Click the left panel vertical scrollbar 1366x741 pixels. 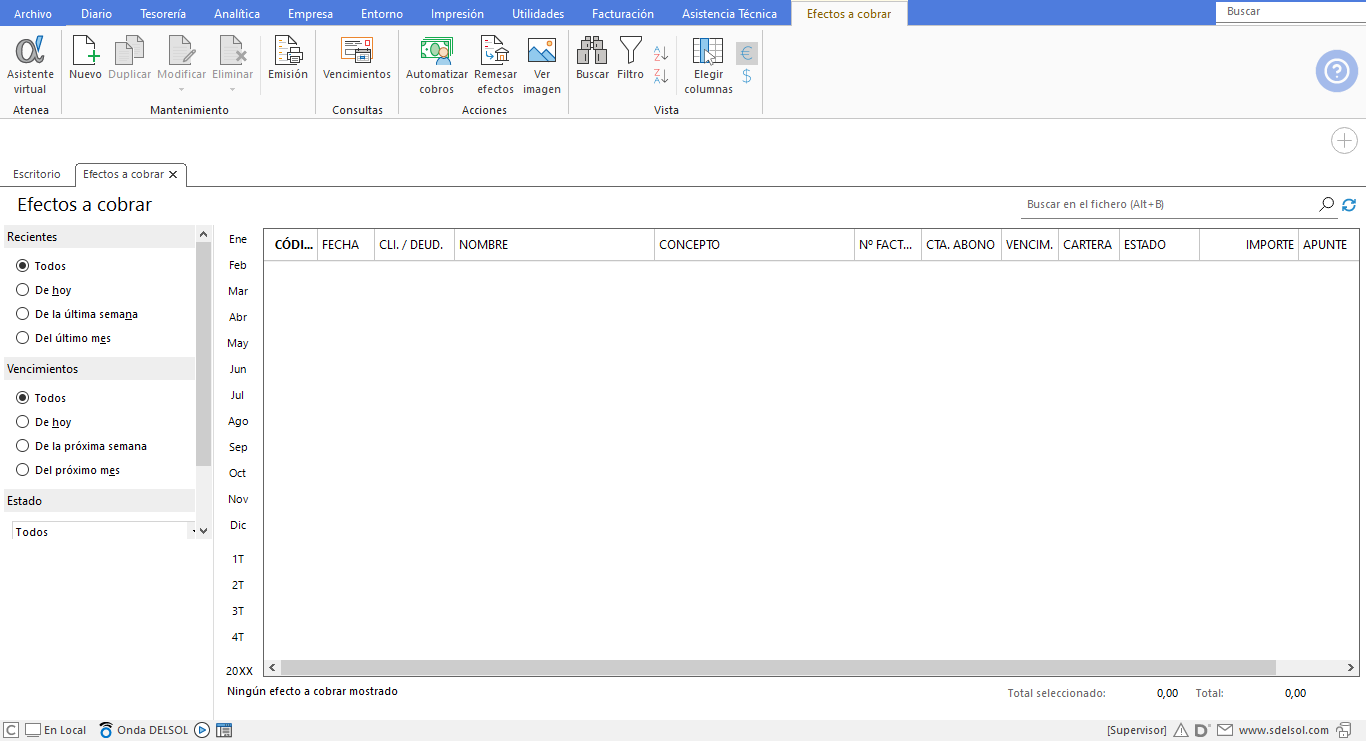204,353
